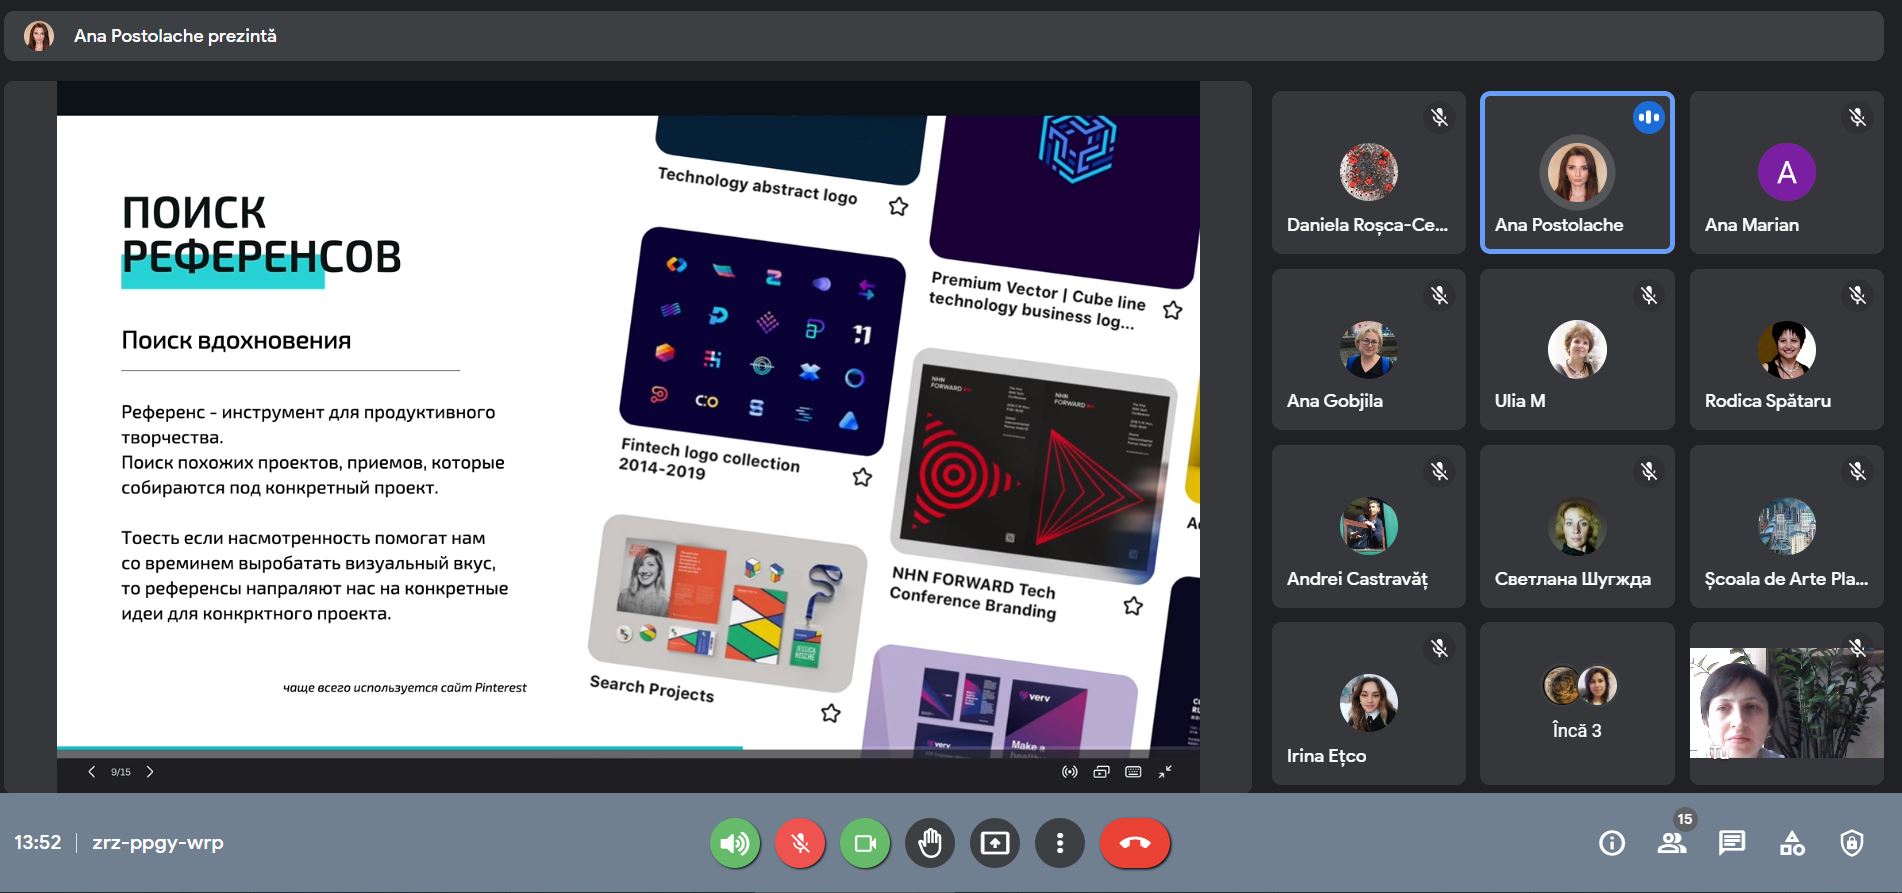Select Rodica Spătaru's participant tile
The image size is (1902, 893).
[1786, 350]
